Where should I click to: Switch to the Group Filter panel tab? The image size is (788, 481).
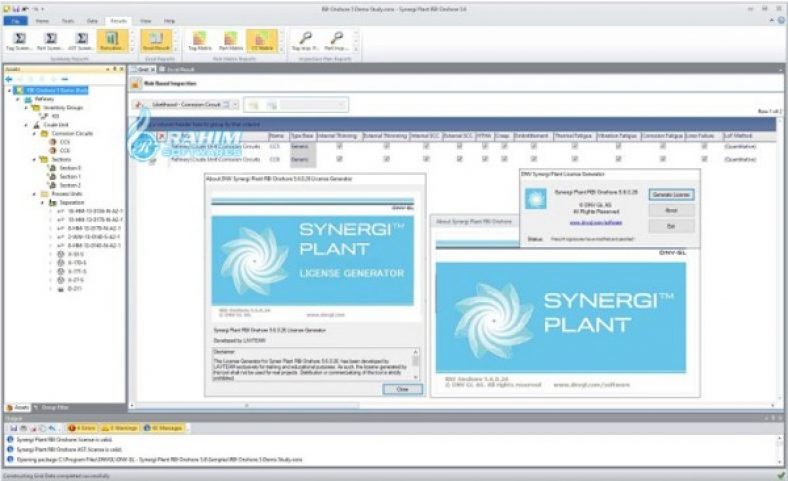(51, 408)
